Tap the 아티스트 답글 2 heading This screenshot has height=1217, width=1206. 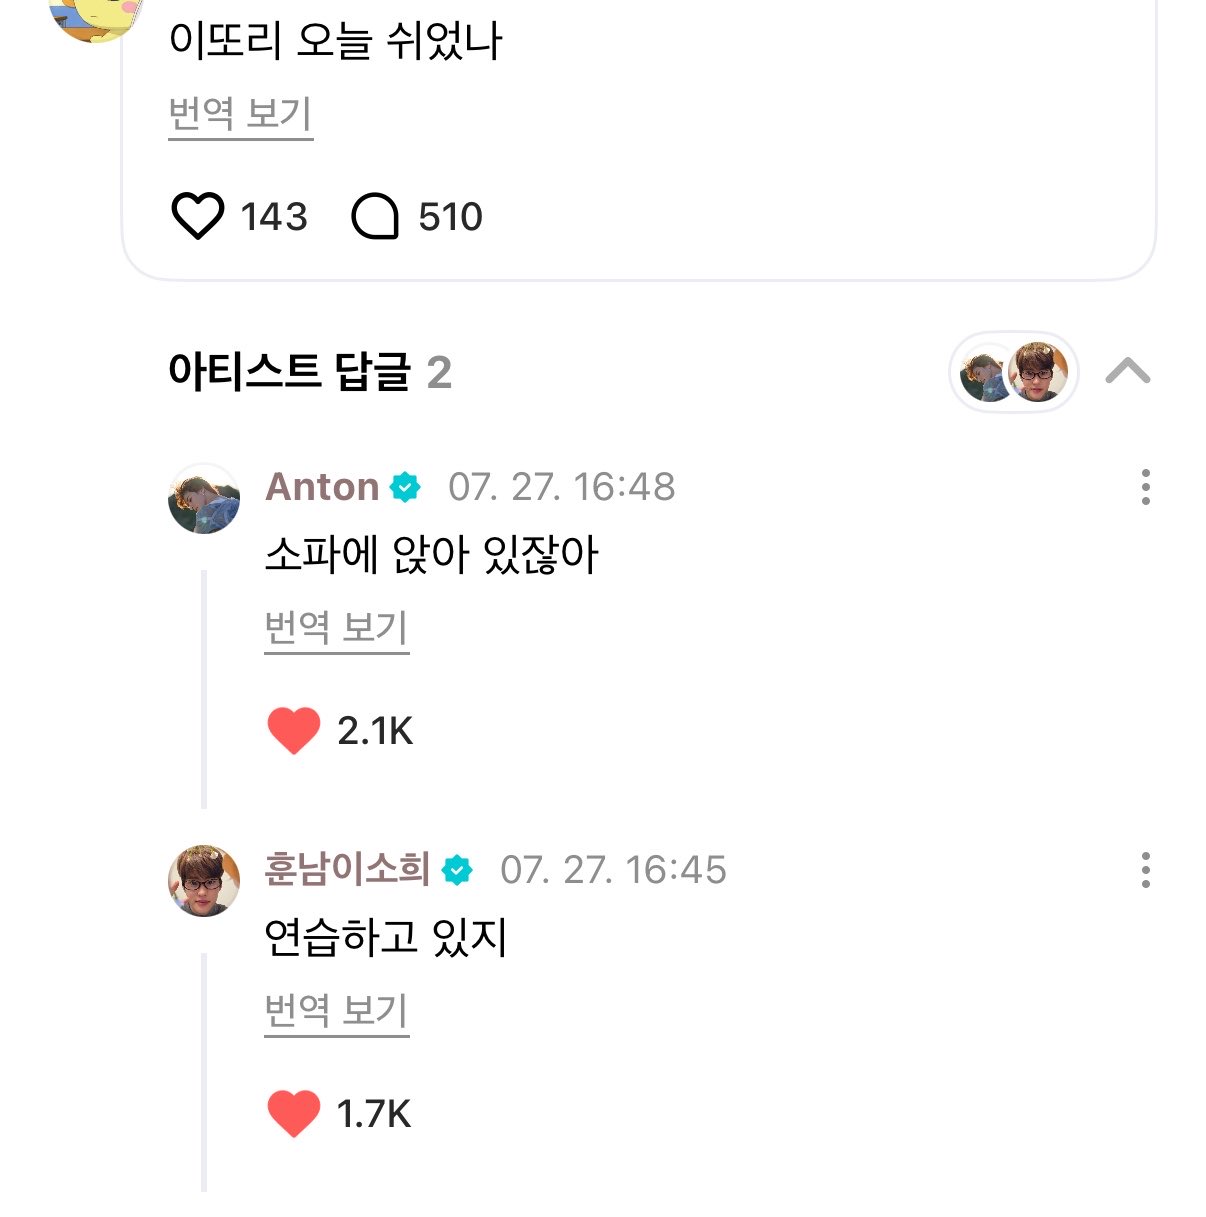coord(310,372)
